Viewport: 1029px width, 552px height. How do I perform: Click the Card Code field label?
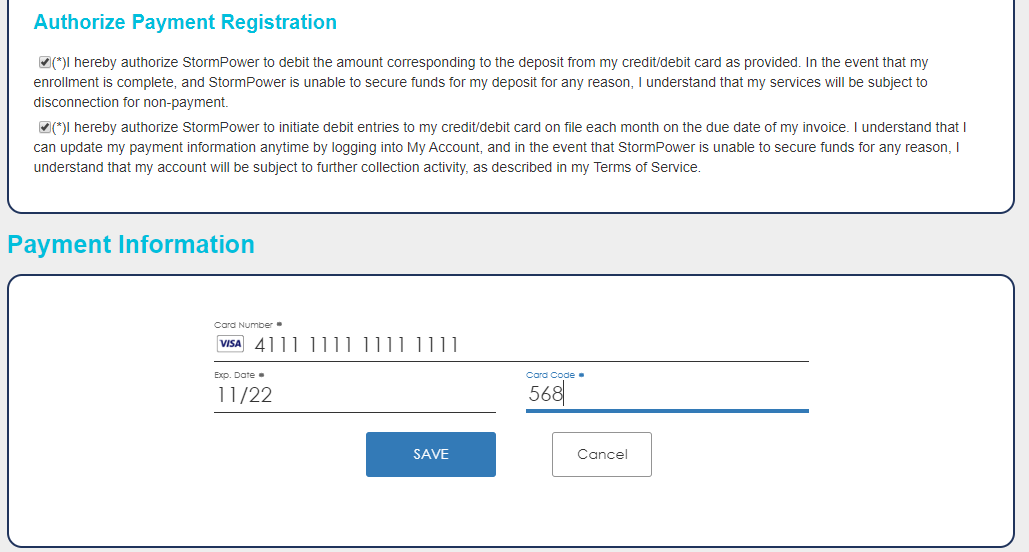point(550,375)
